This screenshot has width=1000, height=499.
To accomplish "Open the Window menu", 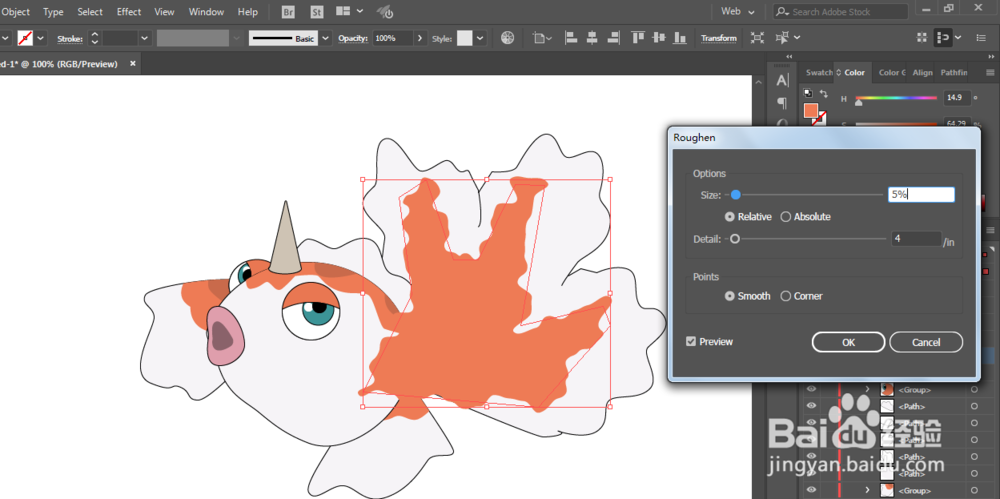I will [x=207, y=12].
